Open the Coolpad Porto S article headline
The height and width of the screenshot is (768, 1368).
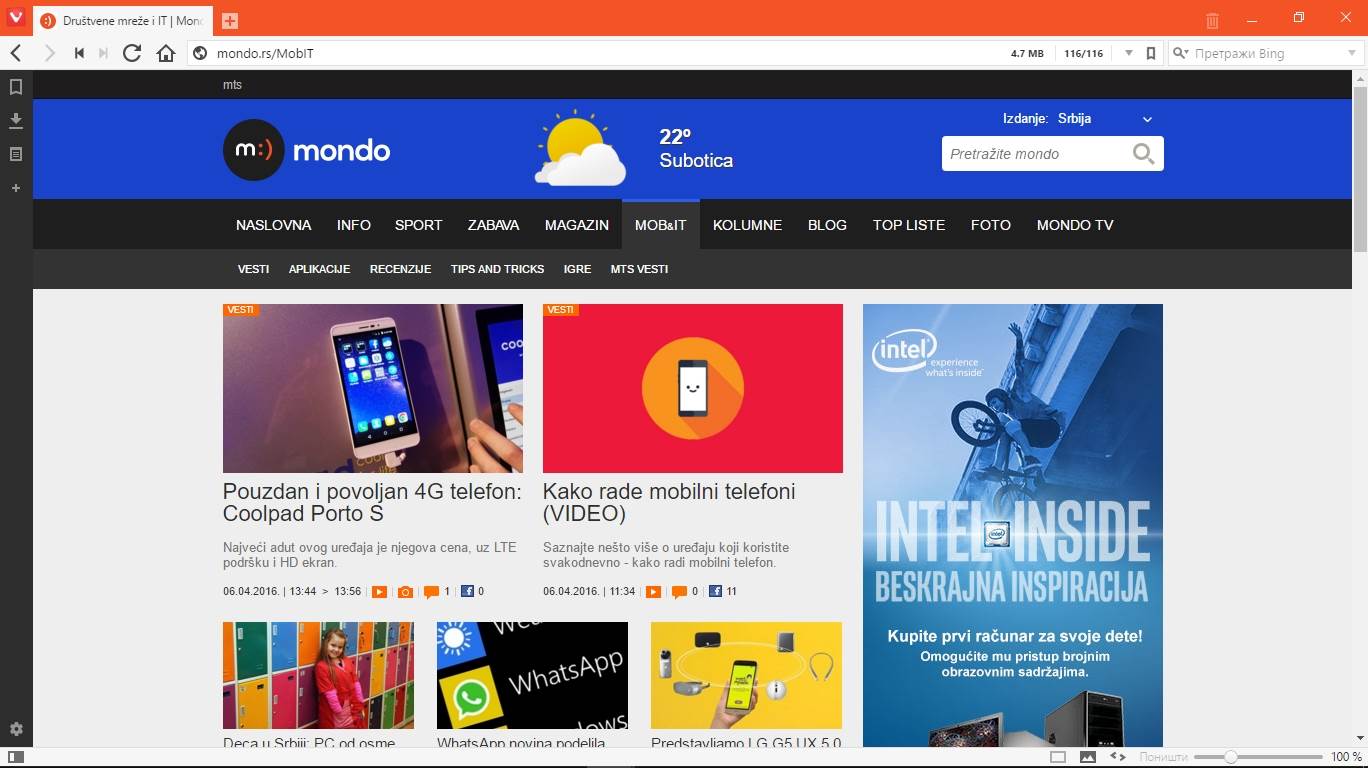(x=372, y=503)
